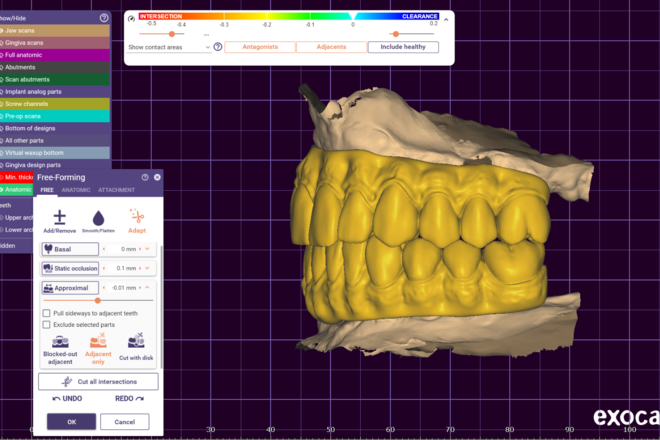Switch to the ATTACHMENT tab
The width and height of the screenshot is (660, 440).
[x=117, y=190]
